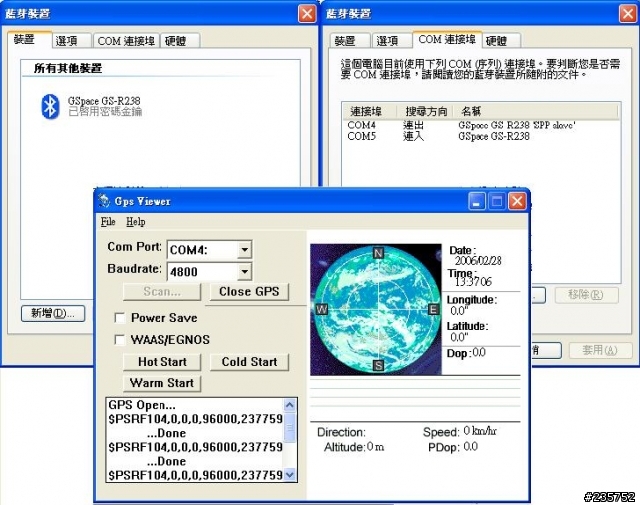Open the Baudrate dropdown arrow

tap(244, 271)
